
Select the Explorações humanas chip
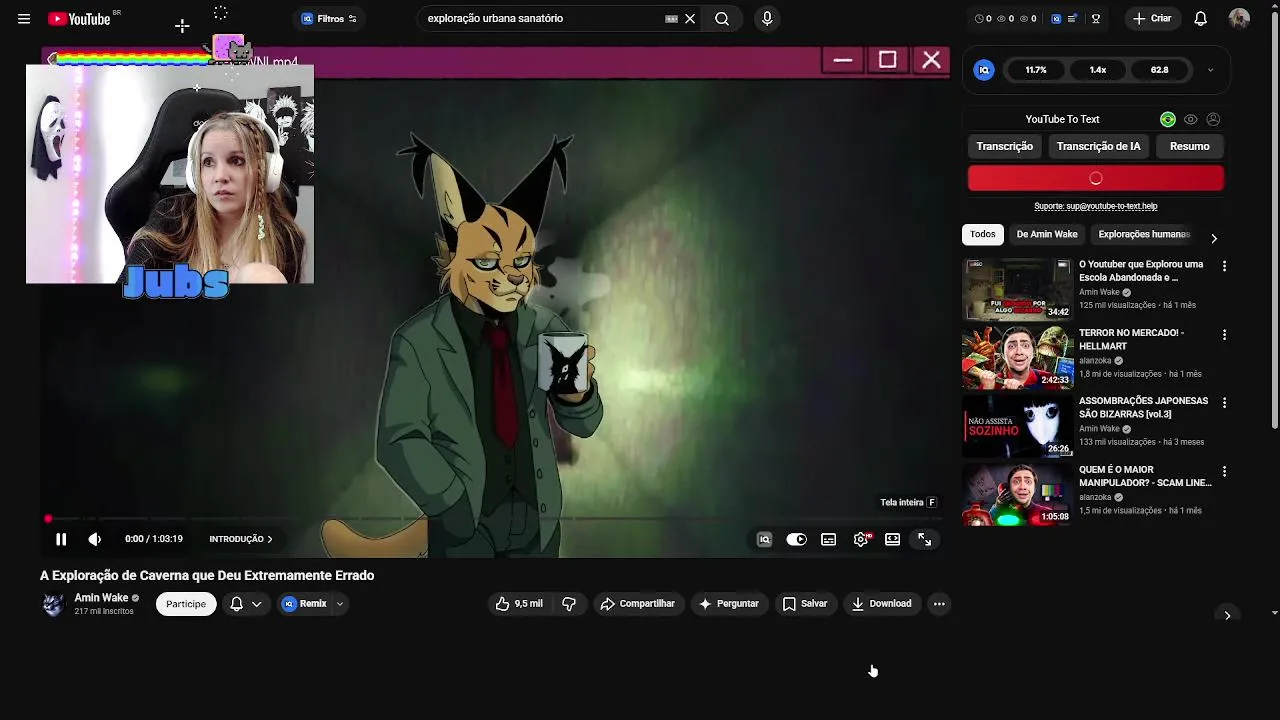point(1144,234)
